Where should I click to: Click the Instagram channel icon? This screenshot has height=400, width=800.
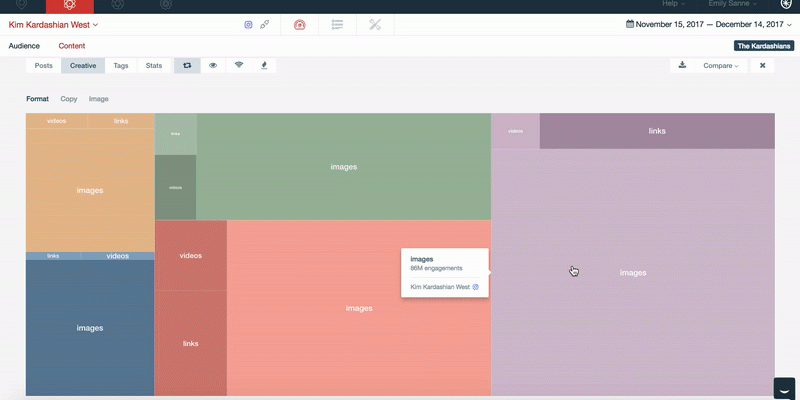click(x=249, y=23)
